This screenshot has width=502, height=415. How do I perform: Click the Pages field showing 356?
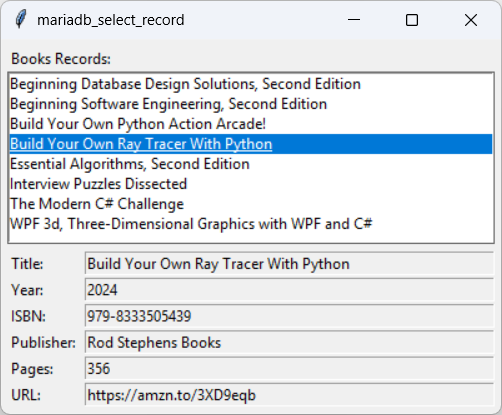289,369
